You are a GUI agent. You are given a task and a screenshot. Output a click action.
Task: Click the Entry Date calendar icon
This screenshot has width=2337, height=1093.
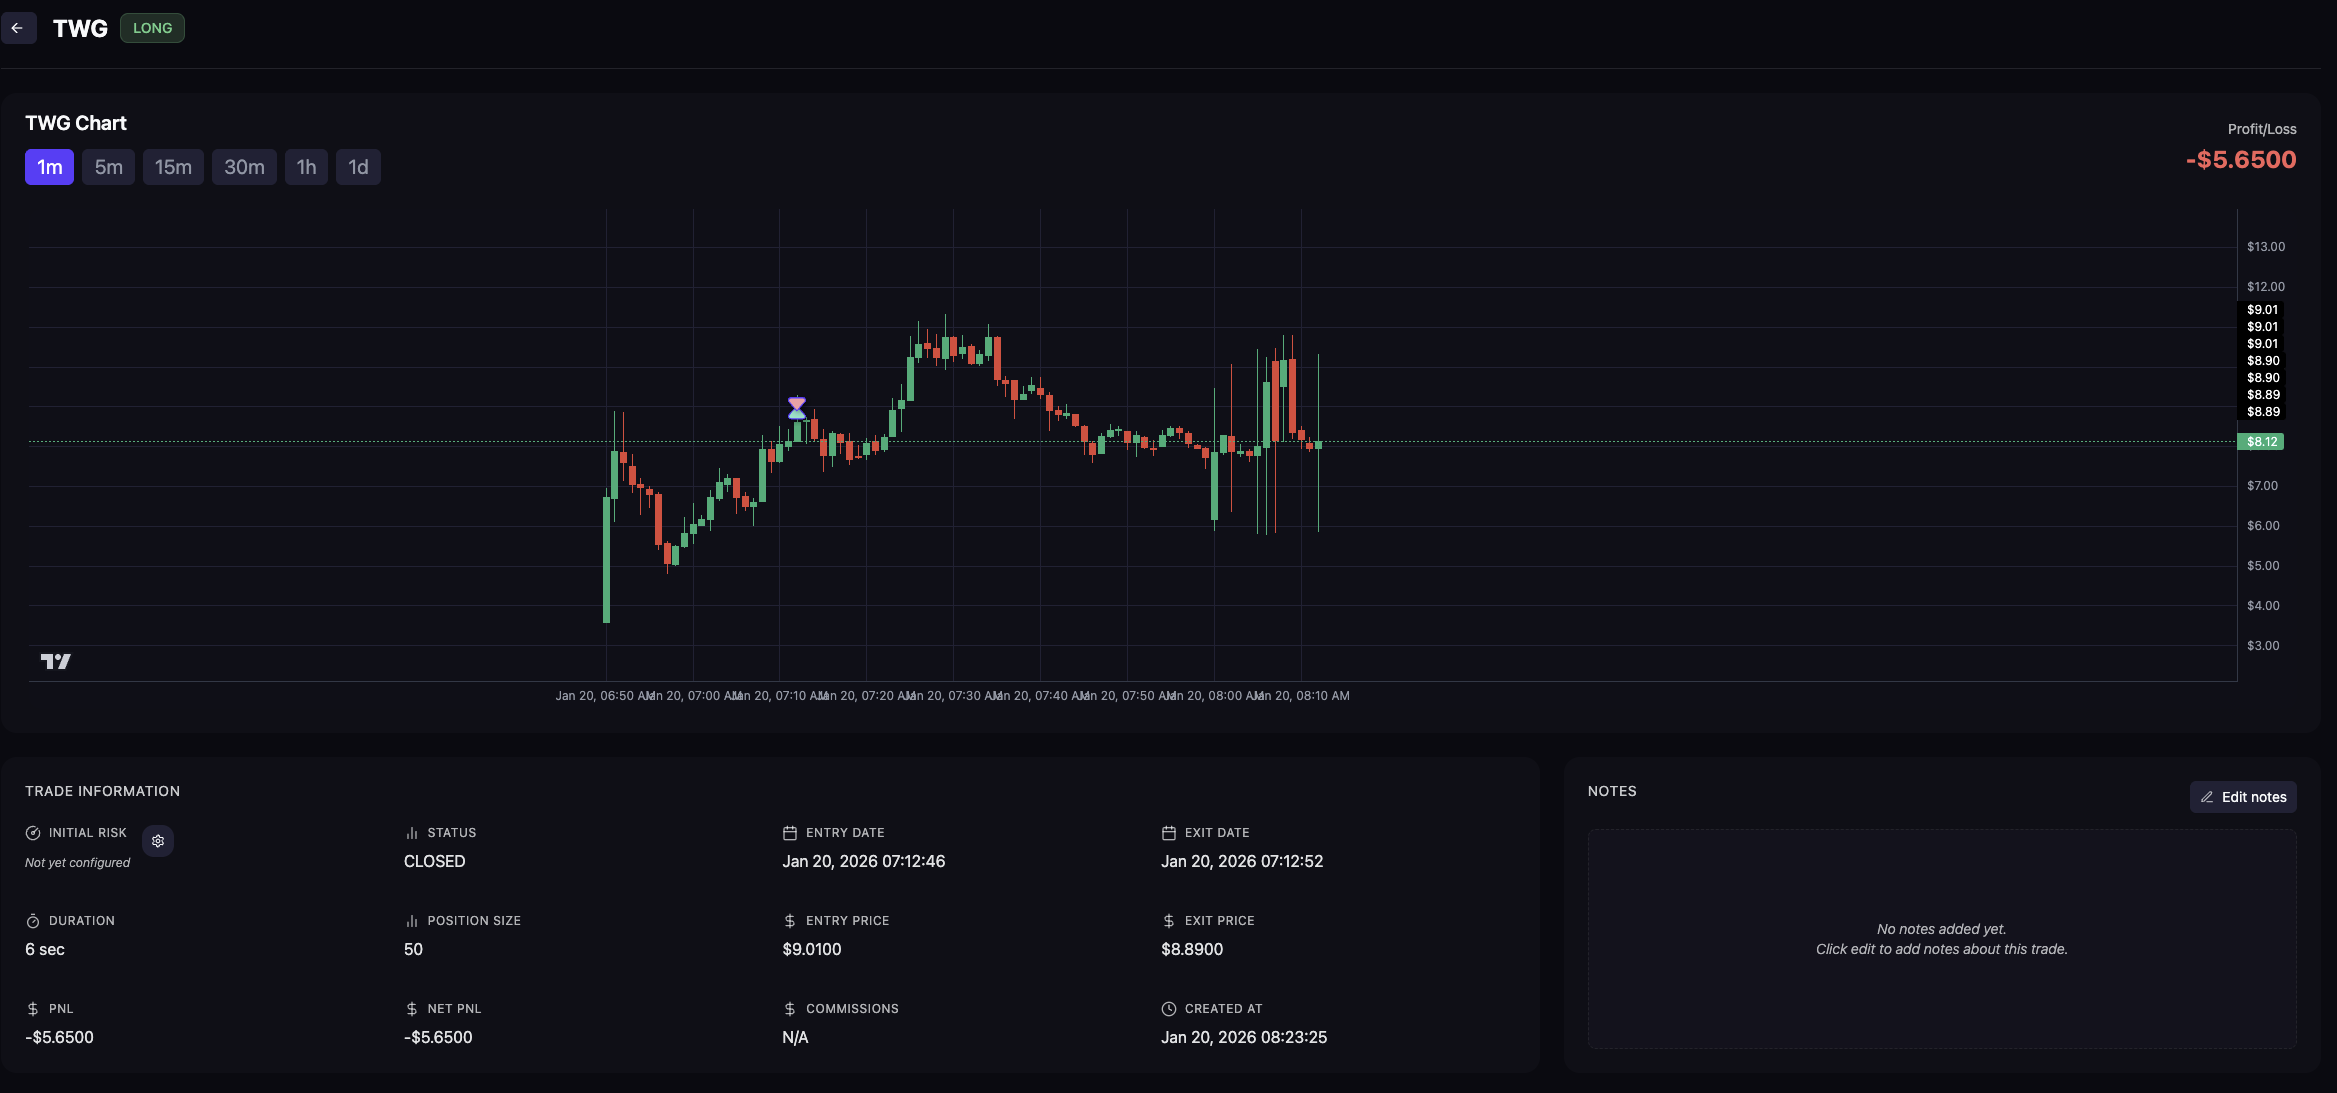(790, 833)
